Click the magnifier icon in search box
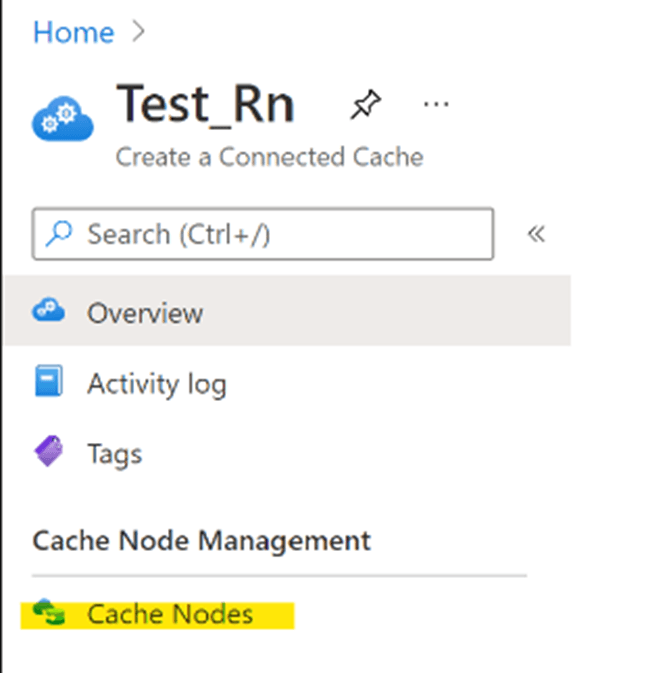This screenshot has width=650, height=673. click(x=59, y=233)
